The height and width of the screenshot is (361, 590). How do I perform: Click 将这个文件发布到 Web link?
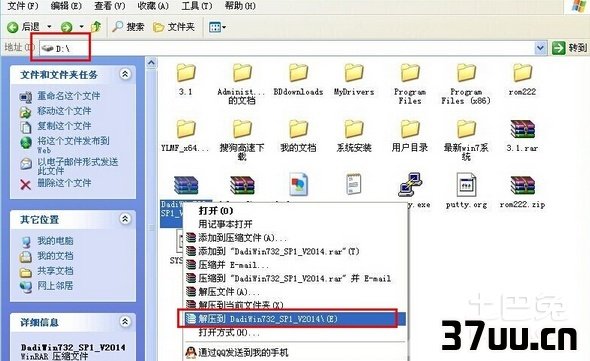73,145
